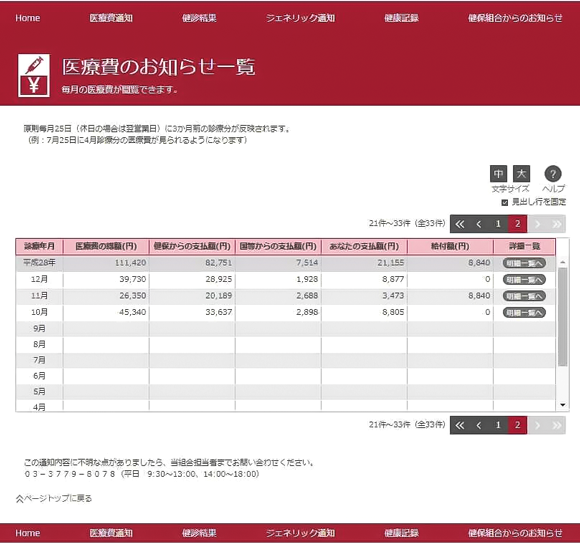Set text size to 中 (medium)
This screenshot has width=580, height=543.
point(498,173)
